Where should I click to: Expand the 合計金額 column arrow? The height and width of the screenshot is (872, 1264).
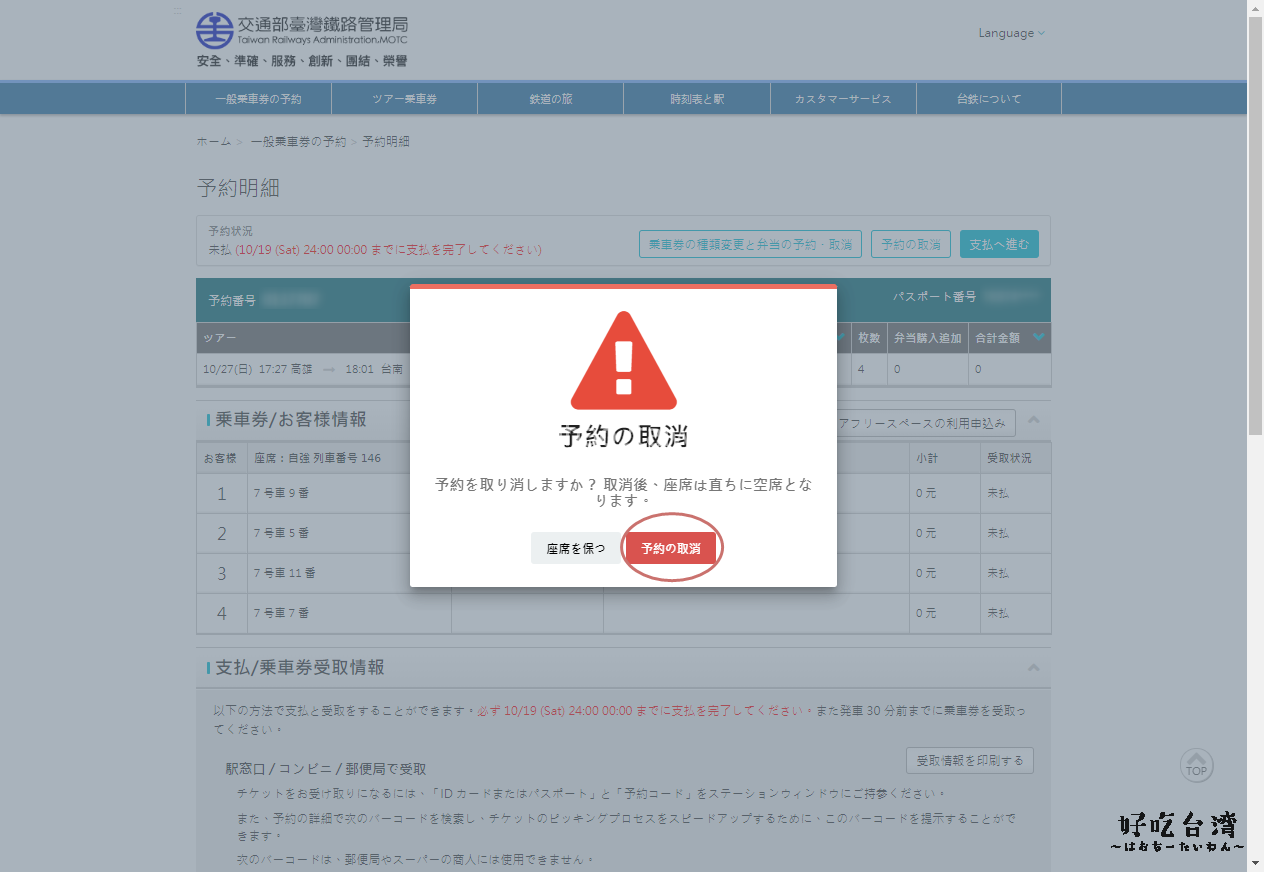point(1039,338)
